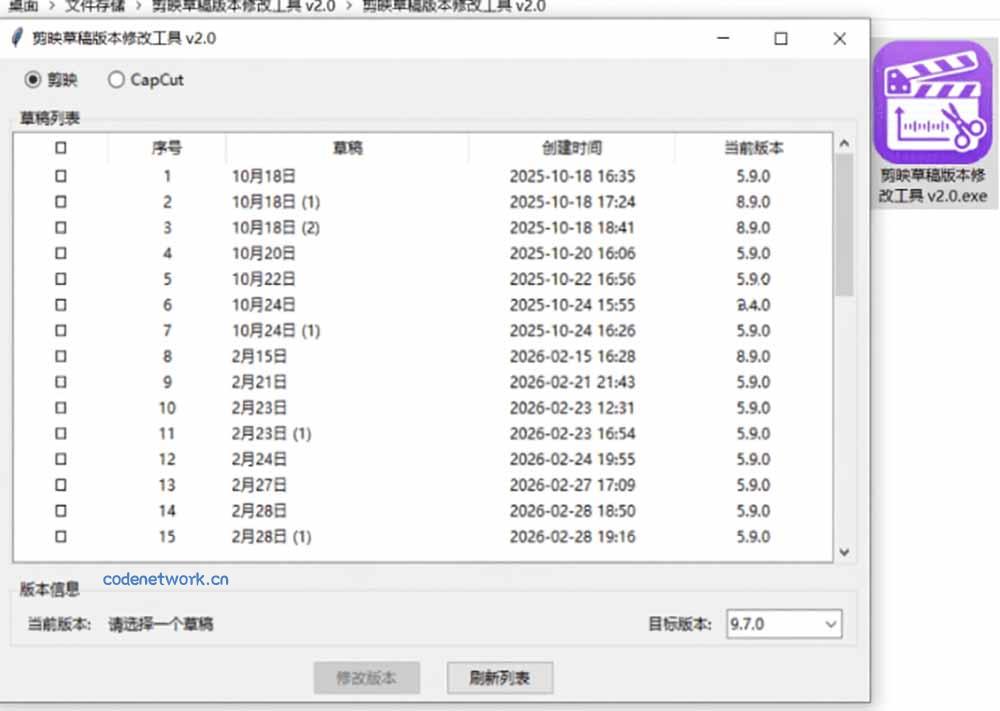The image size is (1000, 711).
Task: Select draft named 2月28日 (1)
Action: point(272,536)
